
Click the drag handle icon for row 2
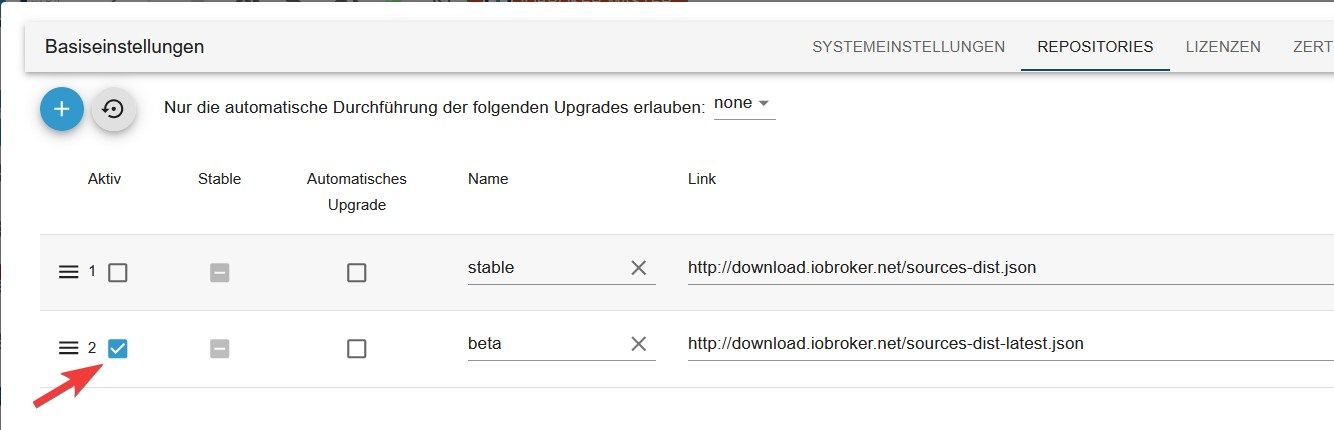click(x=68, y=348)
